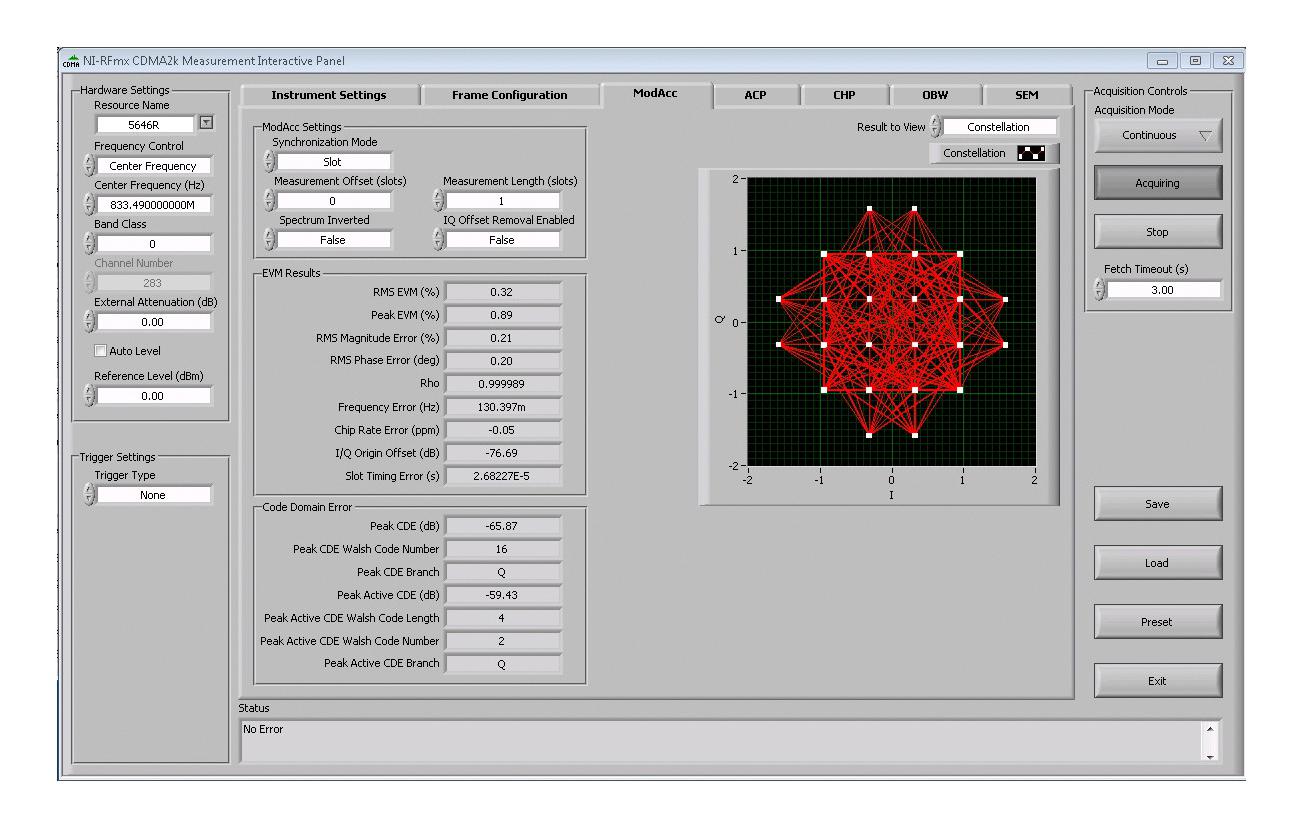Click the Constellation legend label
The width and height of the screenshot is (1294, 828).
974,154
